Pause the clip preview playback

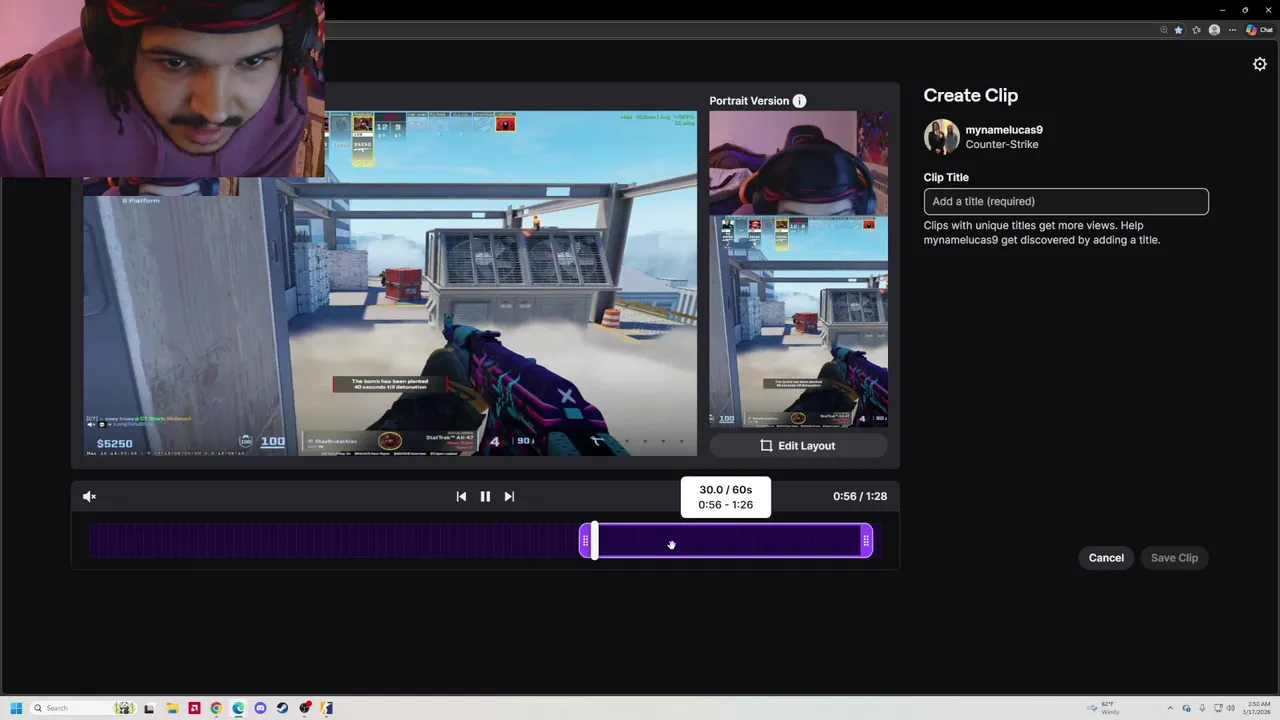point(485,496)
